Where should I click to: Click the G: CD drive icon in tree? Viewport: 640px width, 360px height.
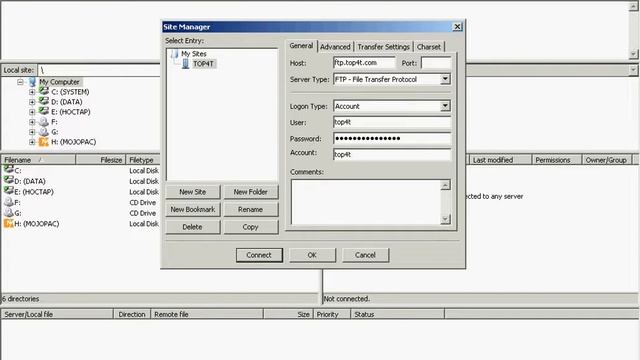point(44,131)
